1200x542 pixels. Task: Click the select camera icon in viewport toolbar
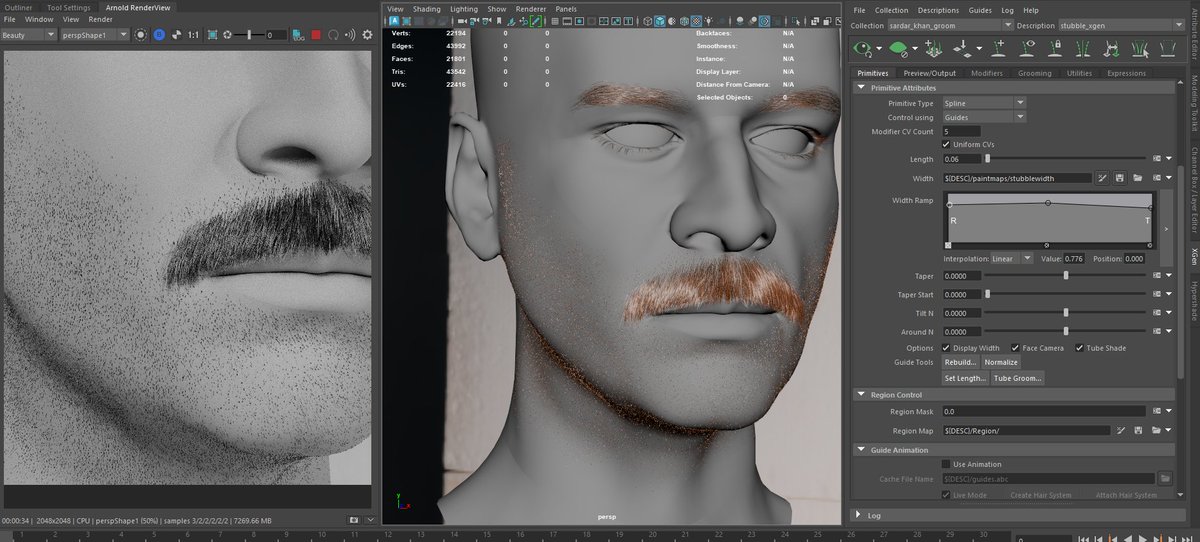point(461,21)
